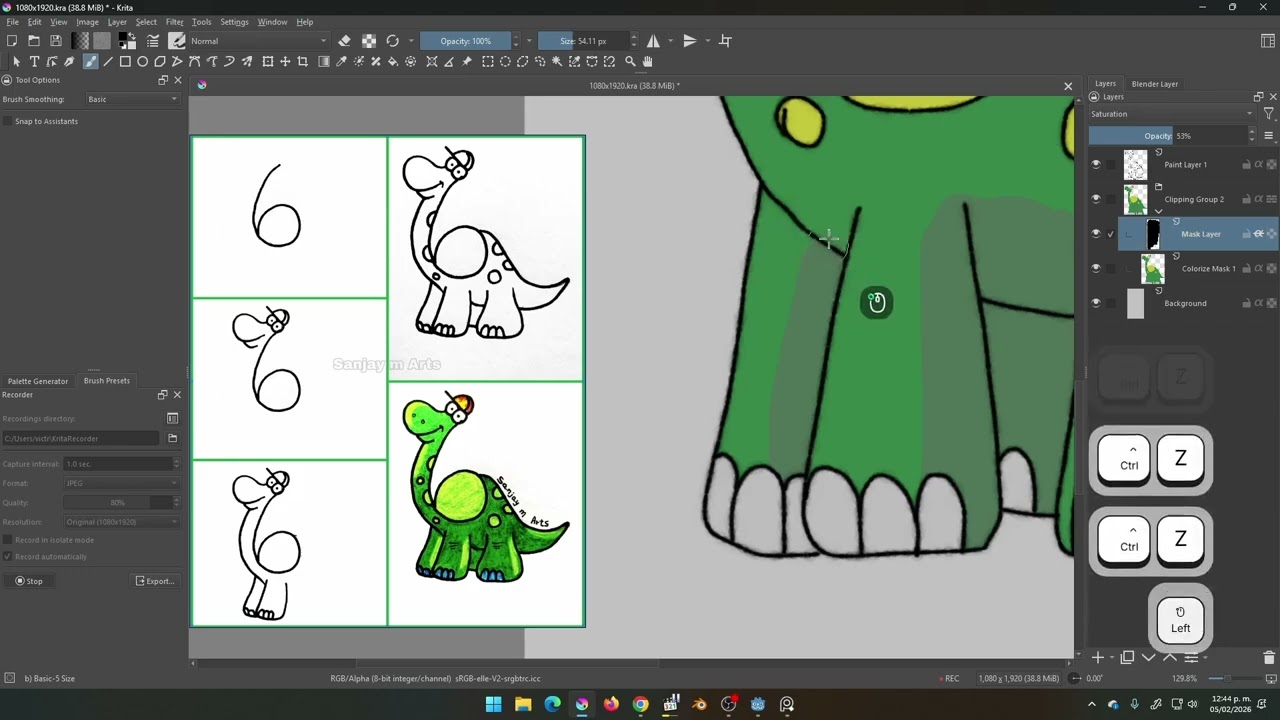Select the Pan tool
The height and width of the screenshot is (720, 1280).
(x=647, y=62)
